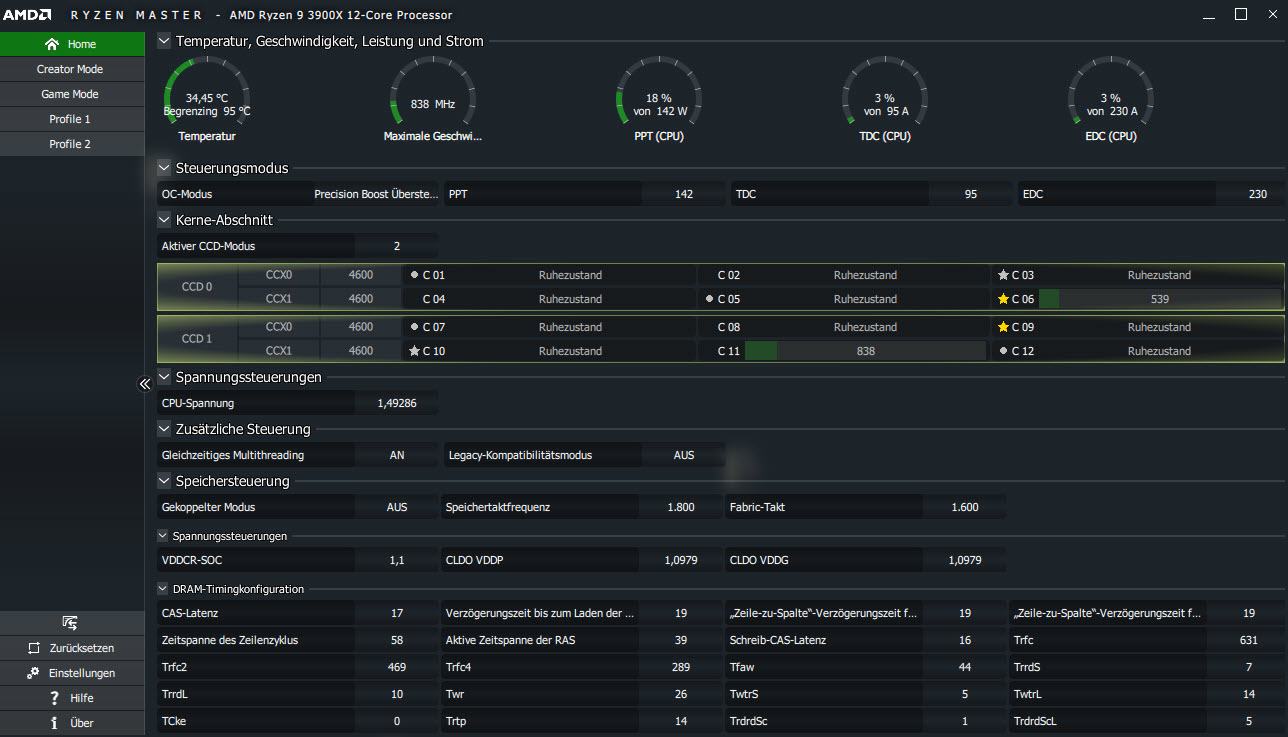Open the Über about dialog
Screen dimensions: 1288x737
(72, 723)
